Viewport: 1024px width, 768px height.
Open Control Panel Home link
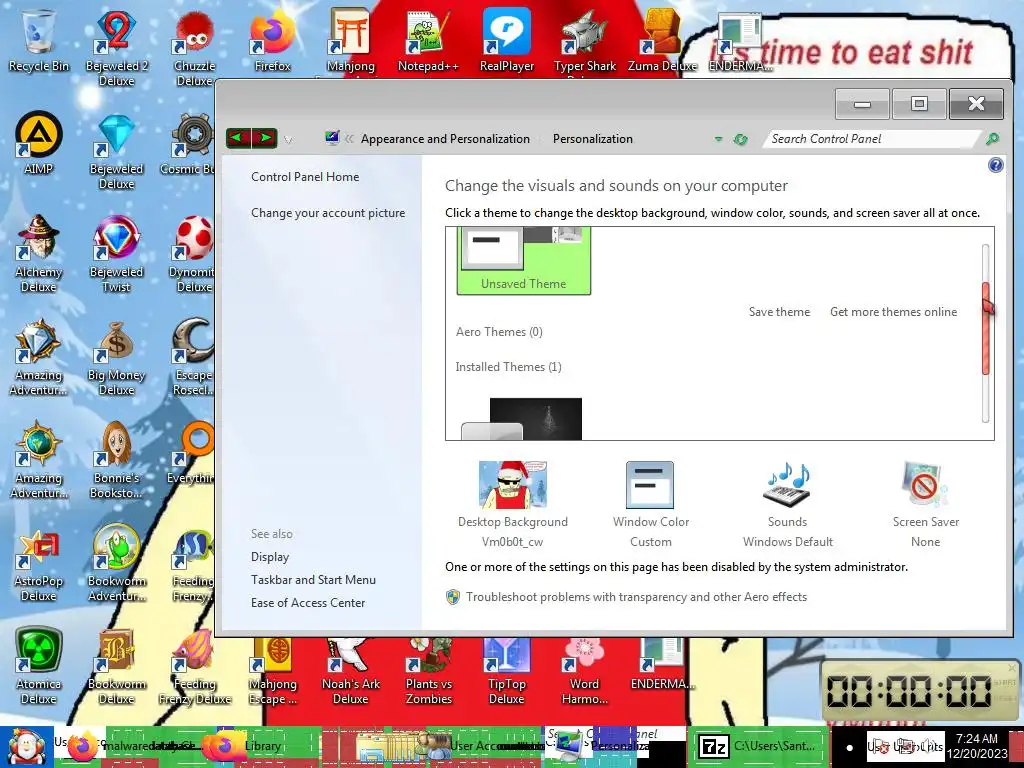click(305, 176)
